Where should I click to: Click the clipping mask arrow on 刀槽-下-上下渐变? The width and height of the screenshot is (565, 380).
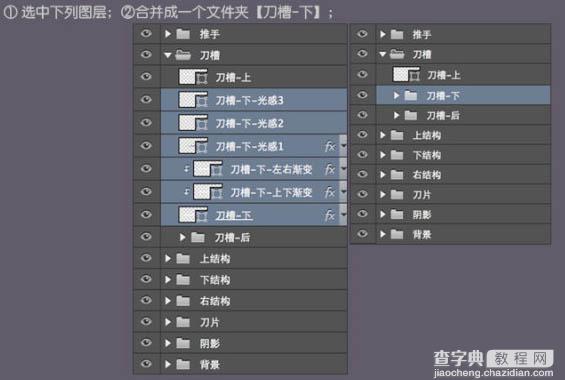[x=186, y=192]
